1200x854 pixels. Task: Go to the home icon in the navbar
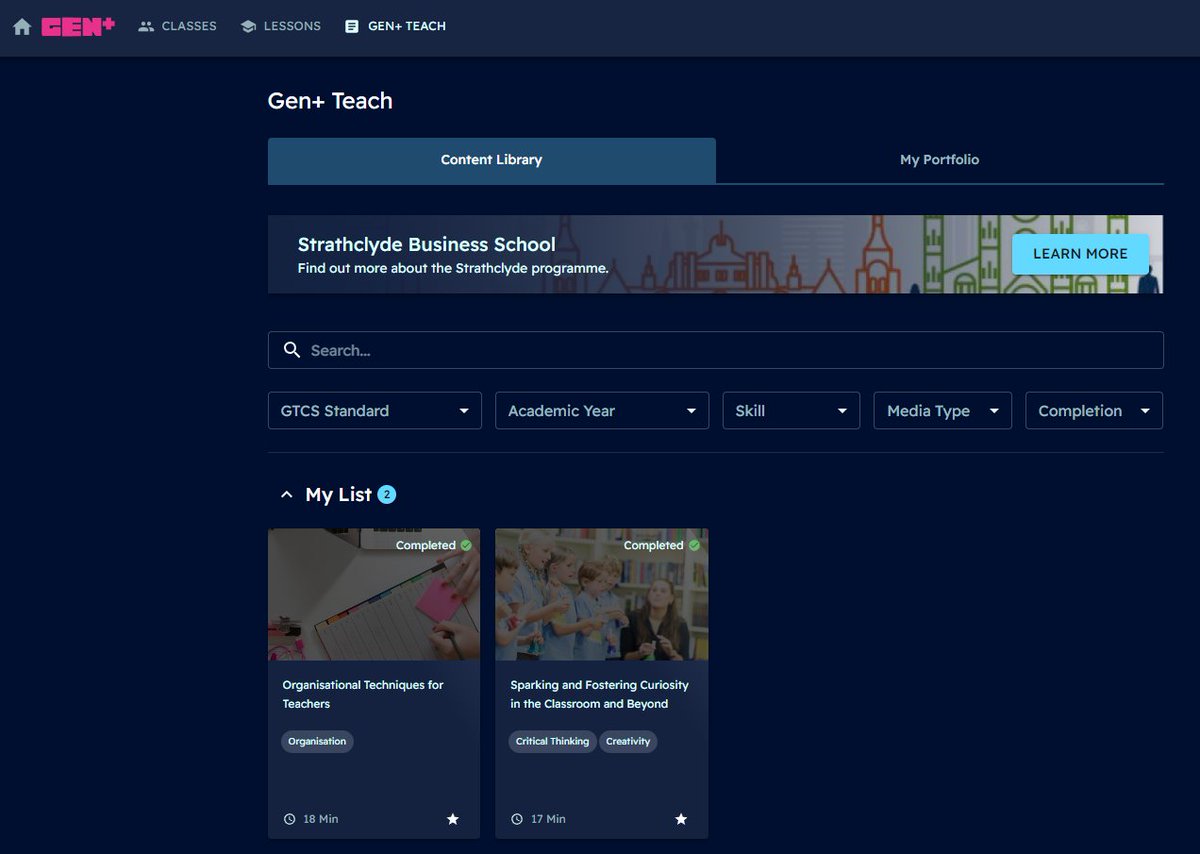point(22,27)
